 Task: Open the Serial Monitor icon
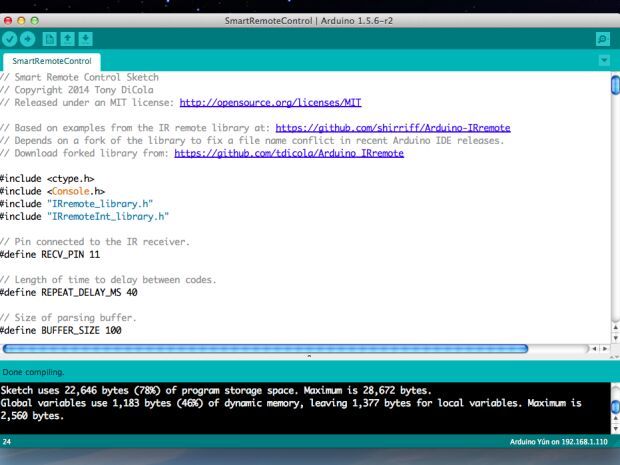tap(603, 39)
